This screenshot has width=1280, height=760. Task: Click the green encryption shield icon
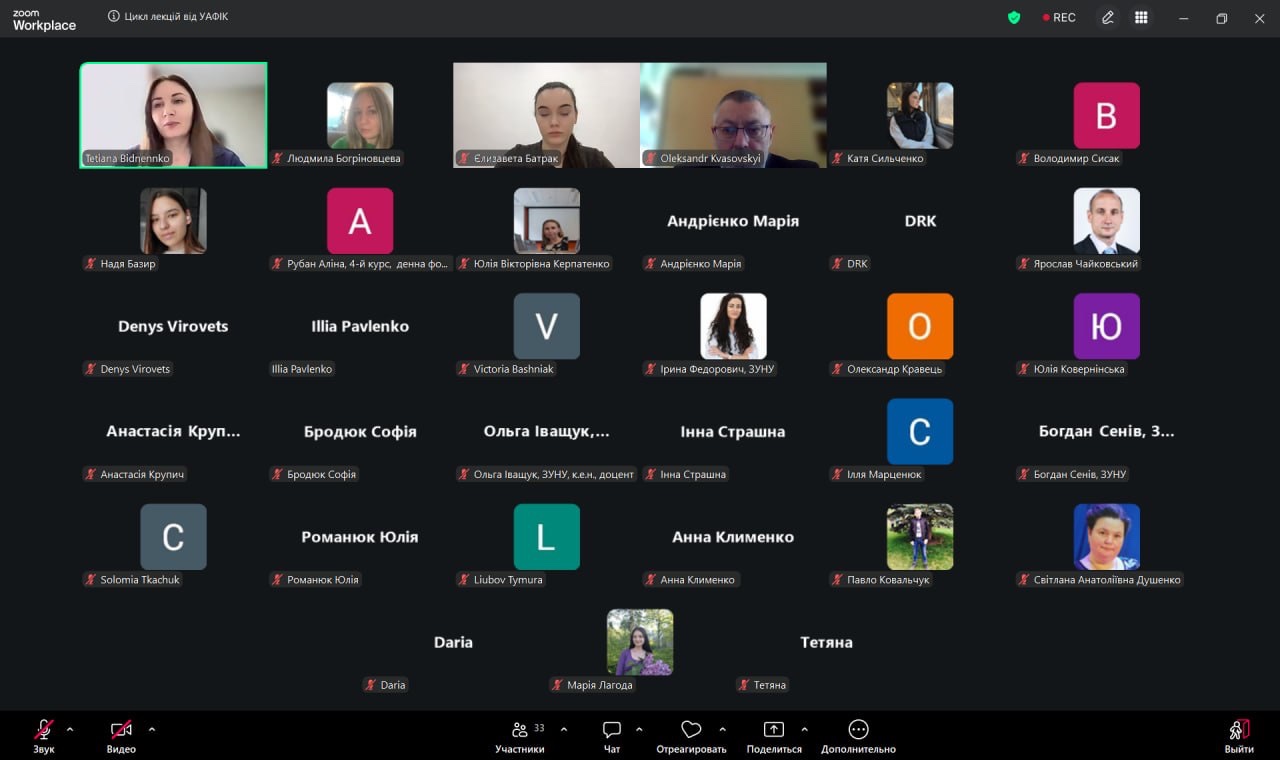(x=1014, y=18)
